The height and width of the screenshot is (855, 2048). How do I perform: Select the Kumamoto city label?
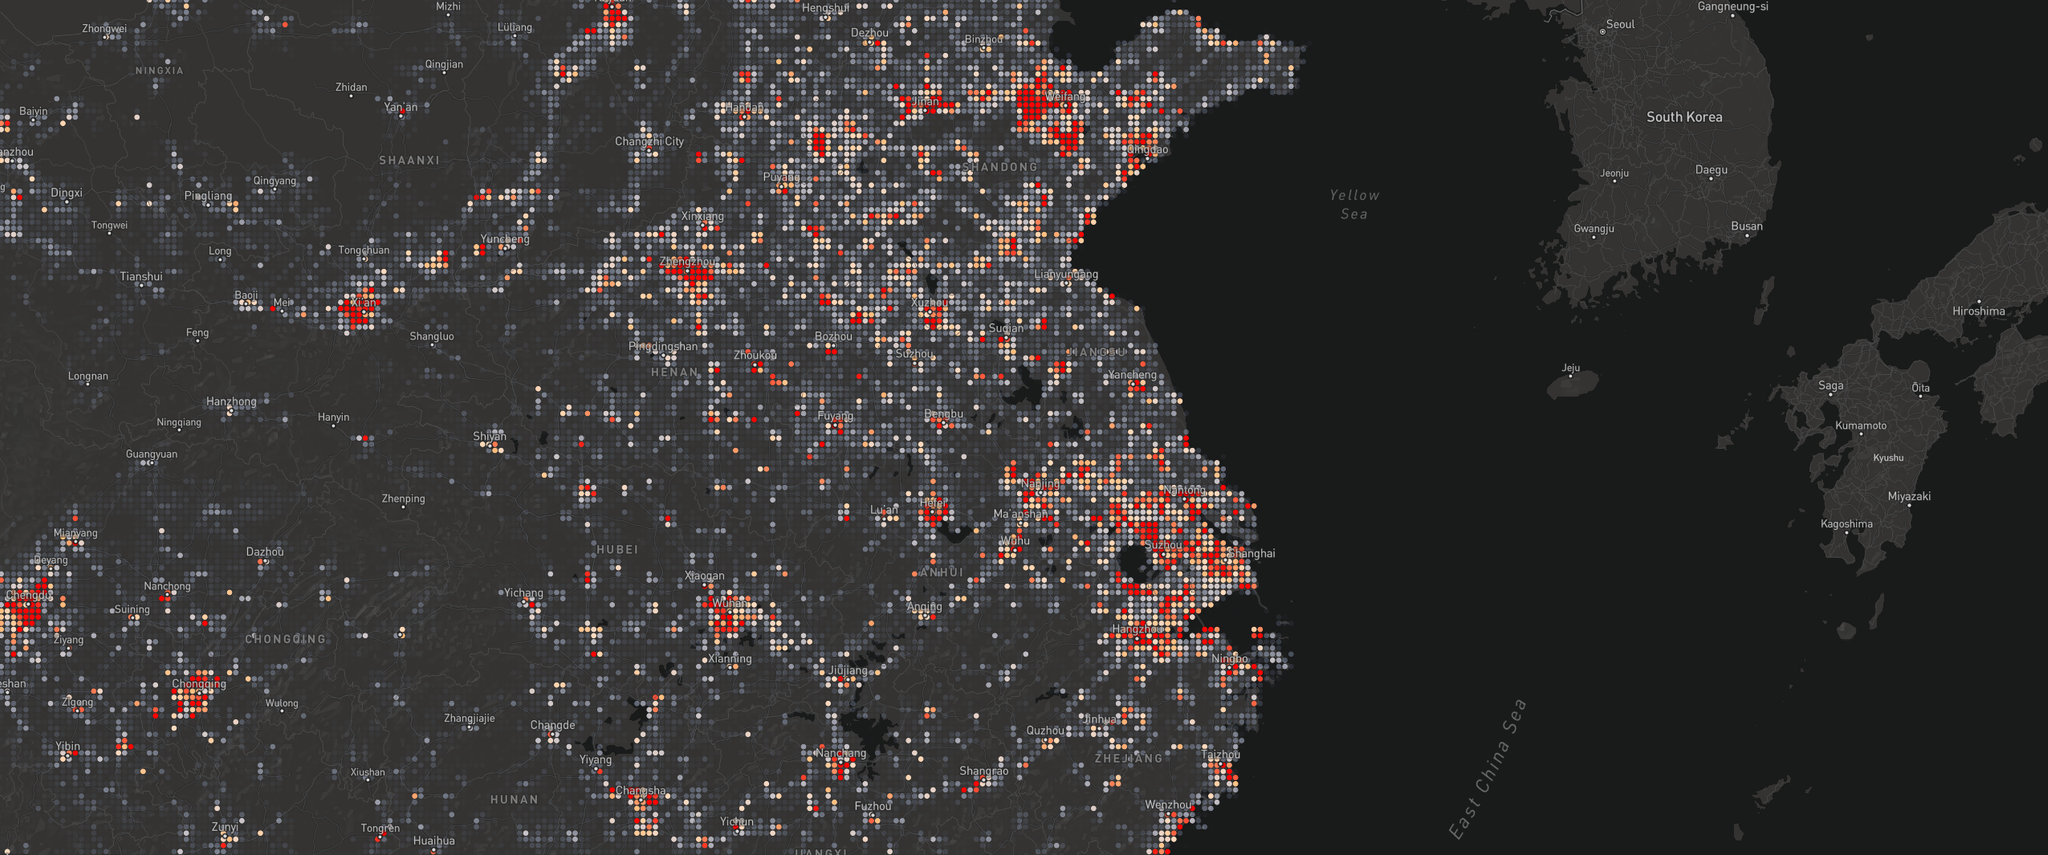(1860, 426)
